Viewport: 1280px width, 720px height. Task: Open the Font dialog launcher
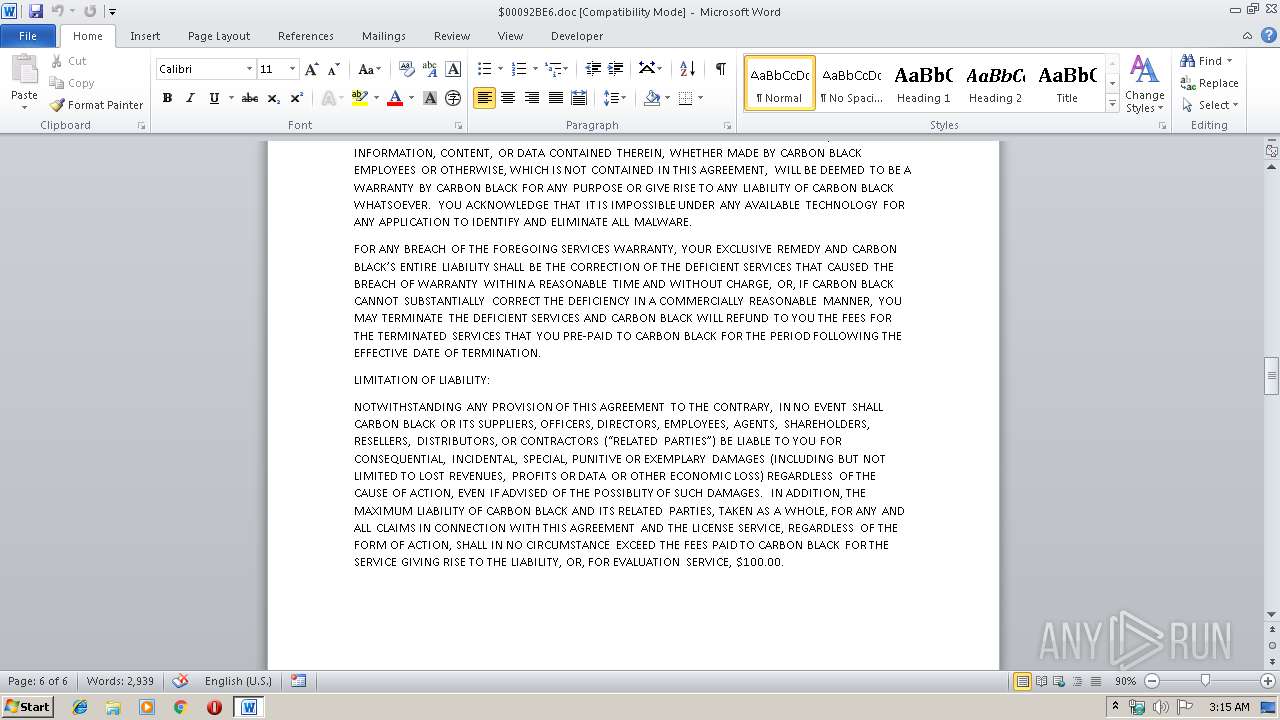[x=458, y=126]
